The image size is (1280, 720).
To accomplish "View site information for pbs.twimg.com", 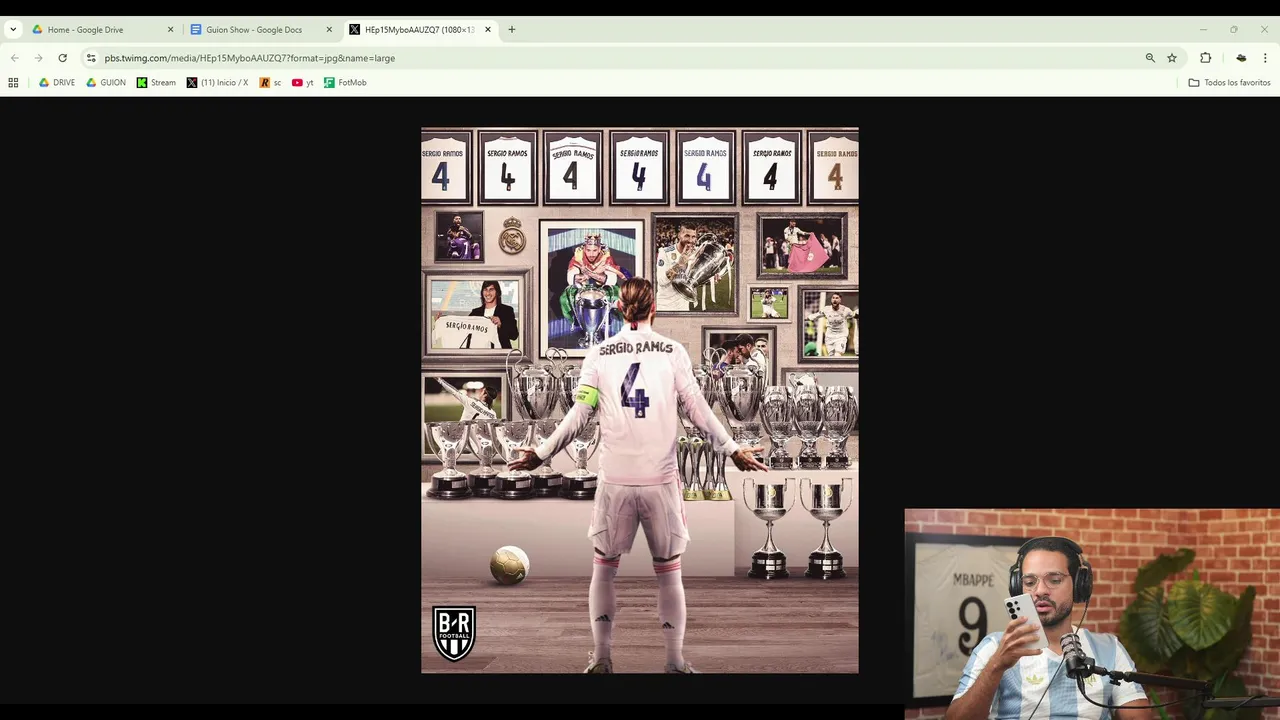I will tap(91, 58).
